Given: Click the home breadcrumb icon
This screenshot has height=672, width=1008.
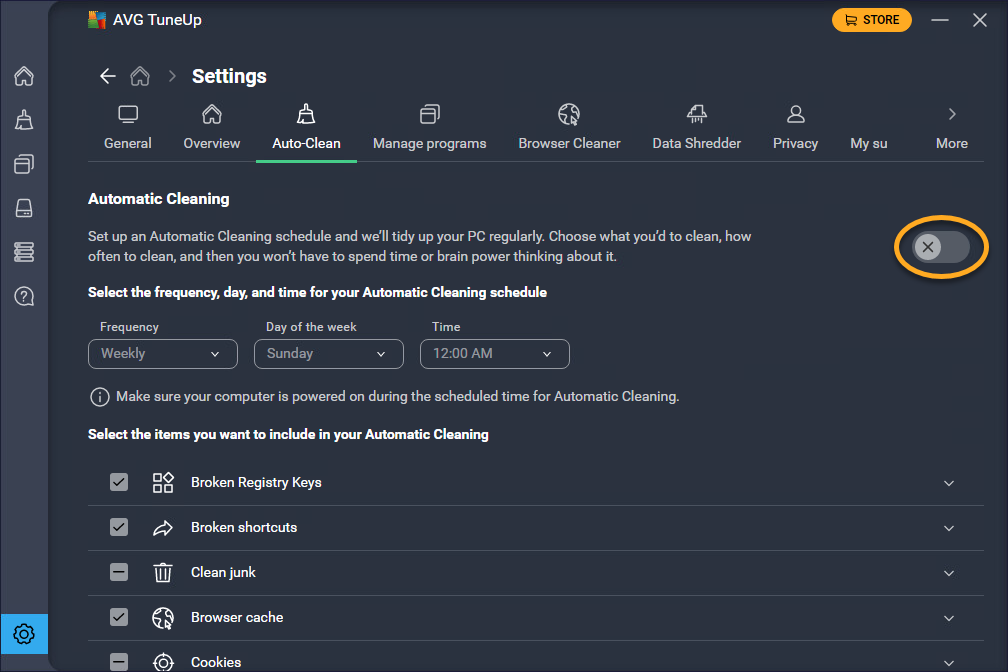Looking at the screenshot, I should [x=141, y=76].
